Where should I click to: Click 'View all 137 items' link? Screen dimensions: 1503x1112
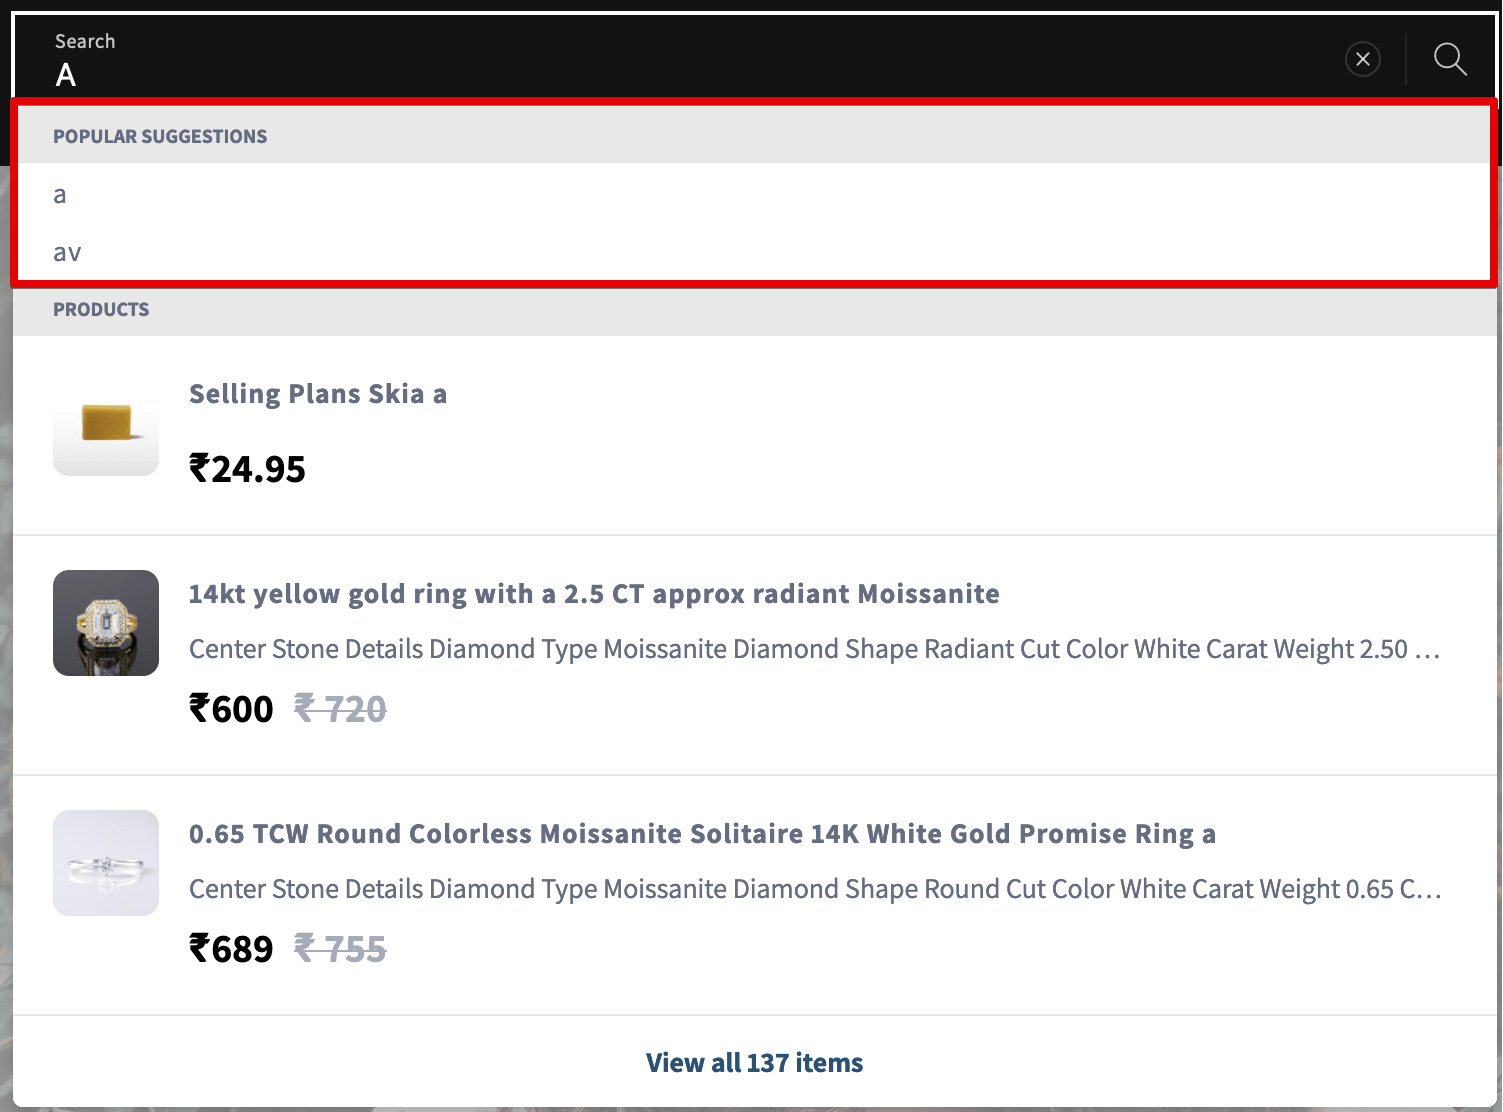coord(754,1062)
